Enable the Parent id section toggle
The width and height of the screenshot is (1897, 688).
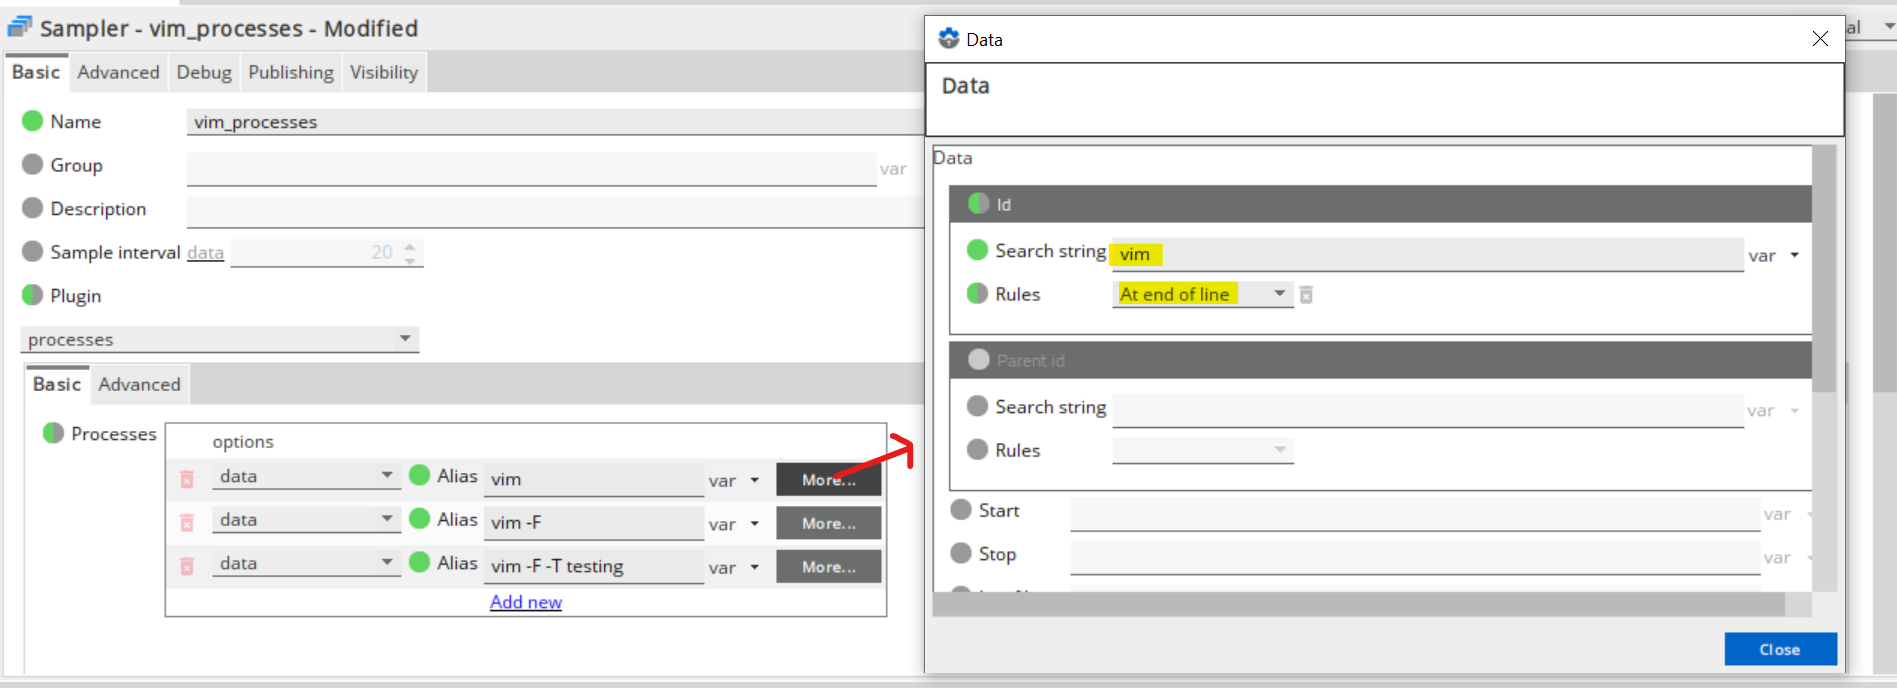pos(979,360)
